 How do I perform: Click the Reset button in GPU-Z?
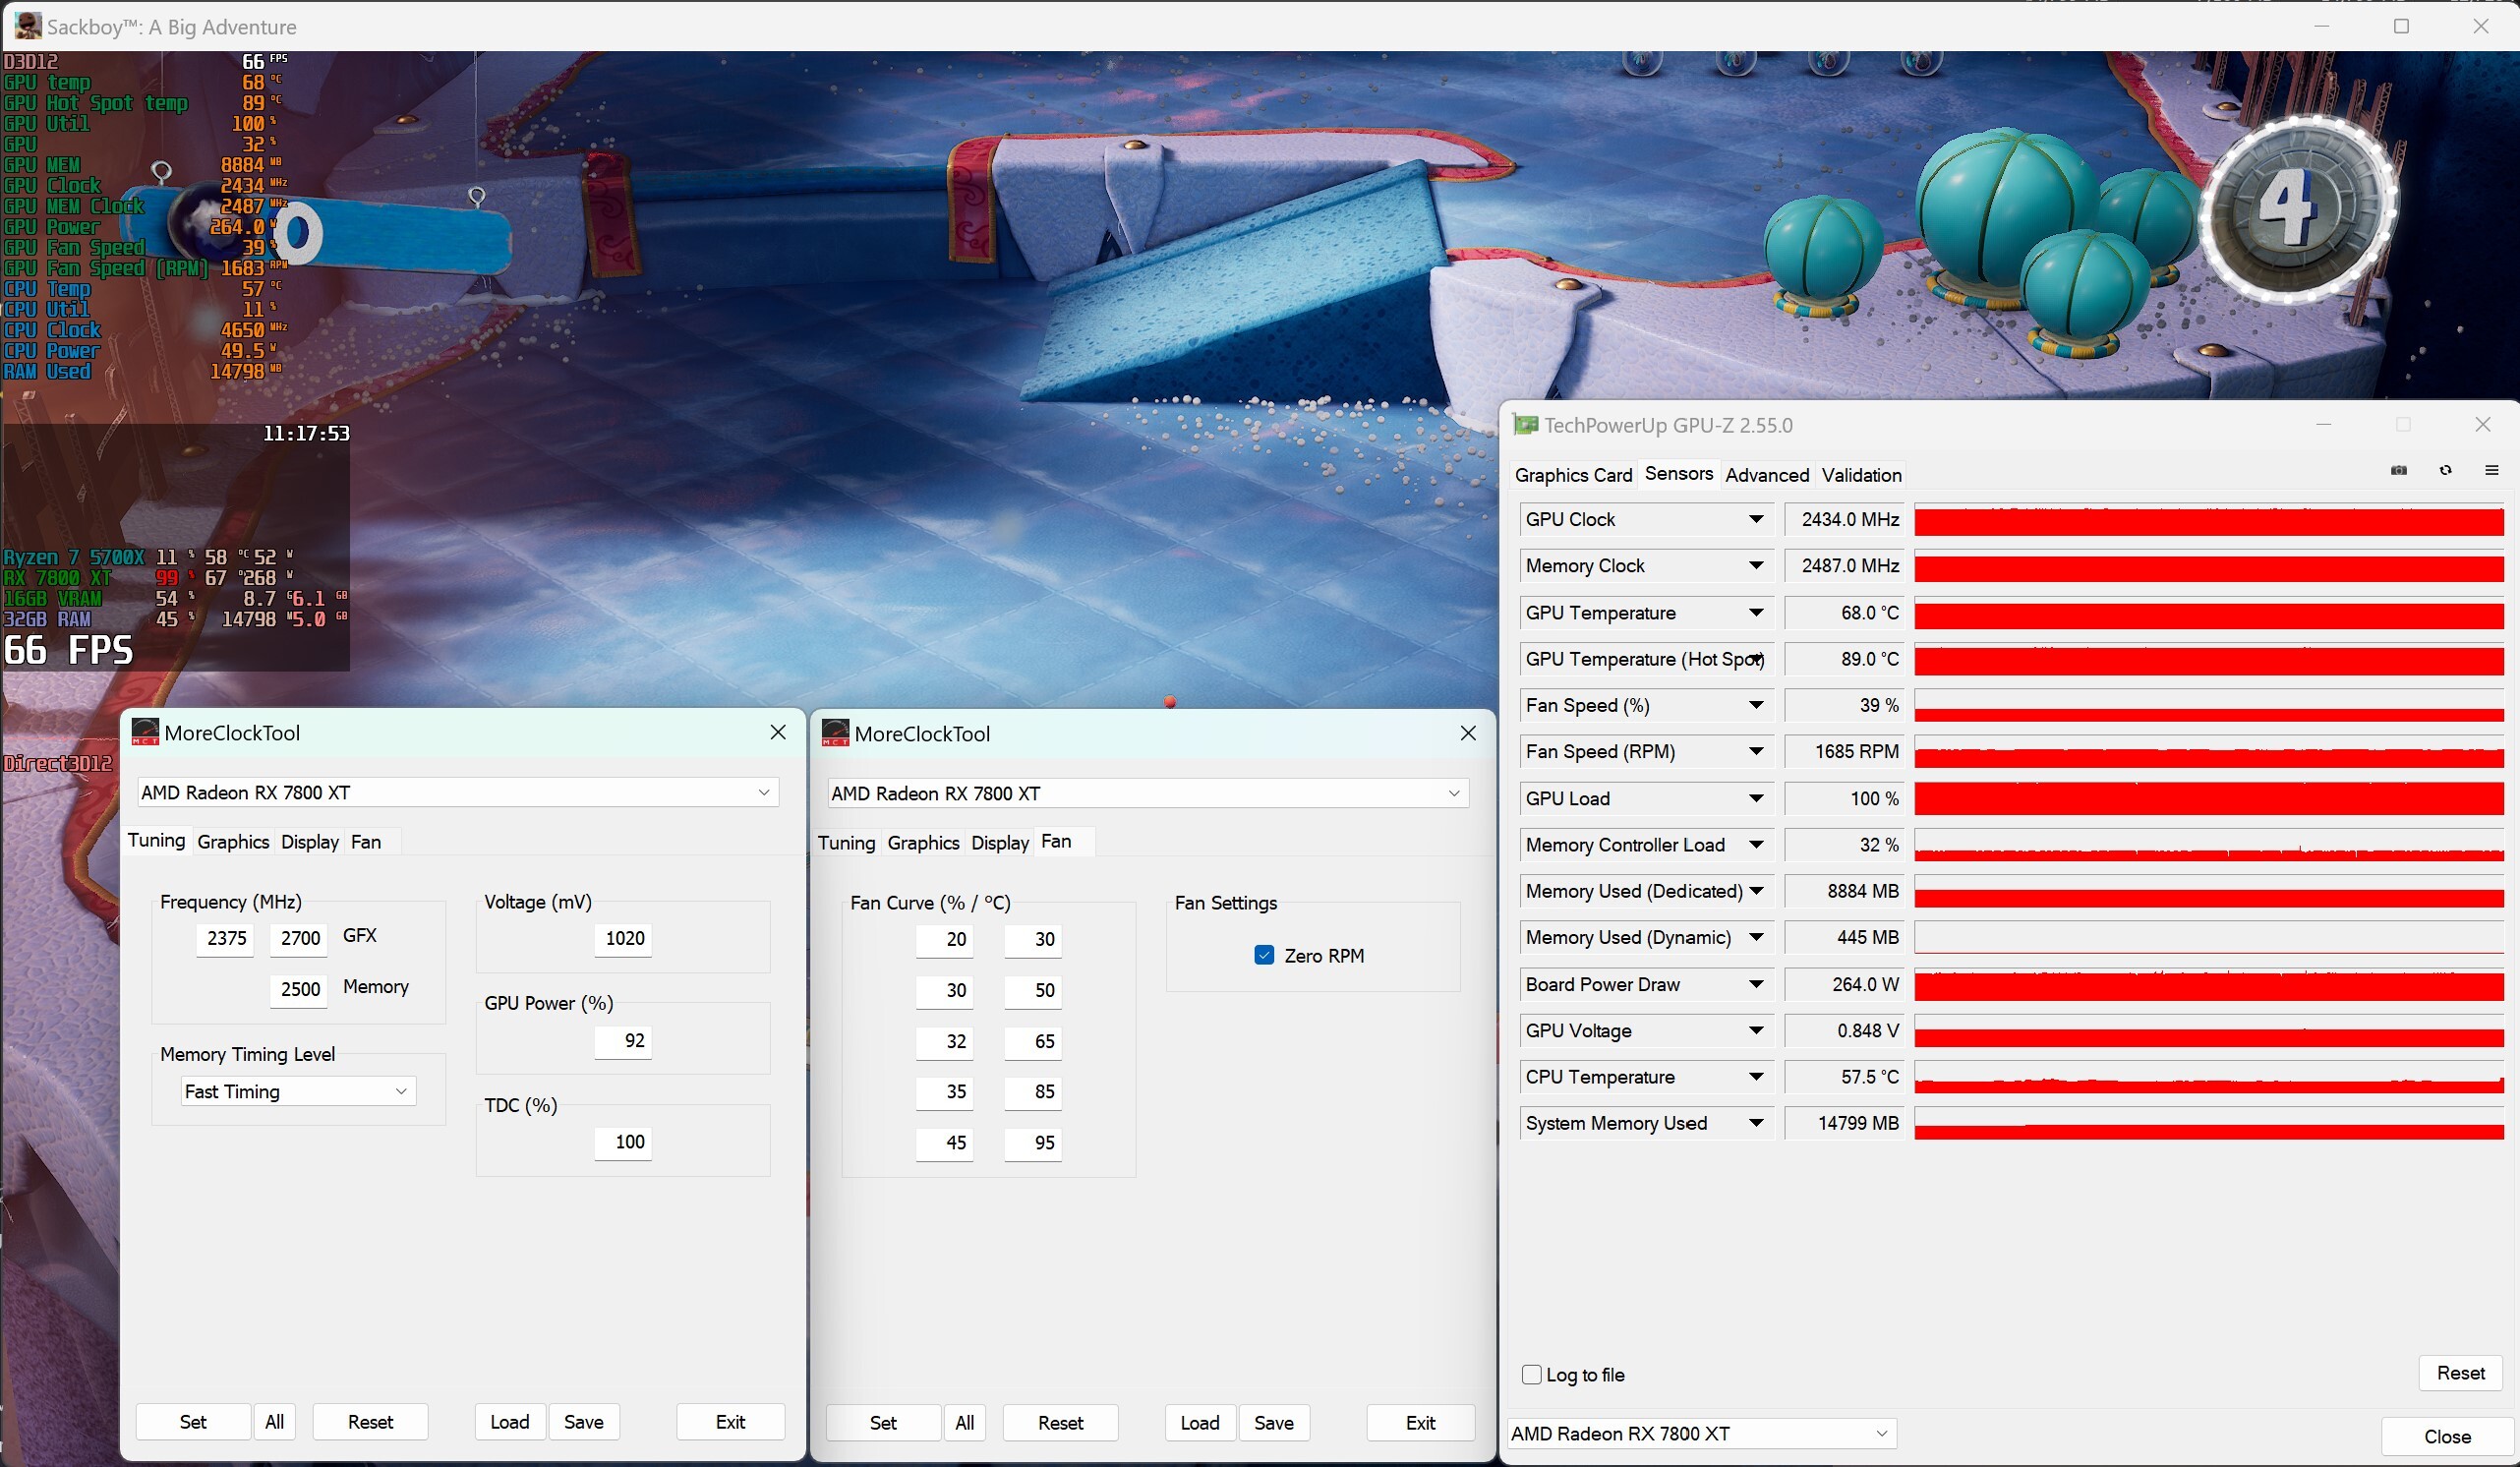coord(2460,1373)
